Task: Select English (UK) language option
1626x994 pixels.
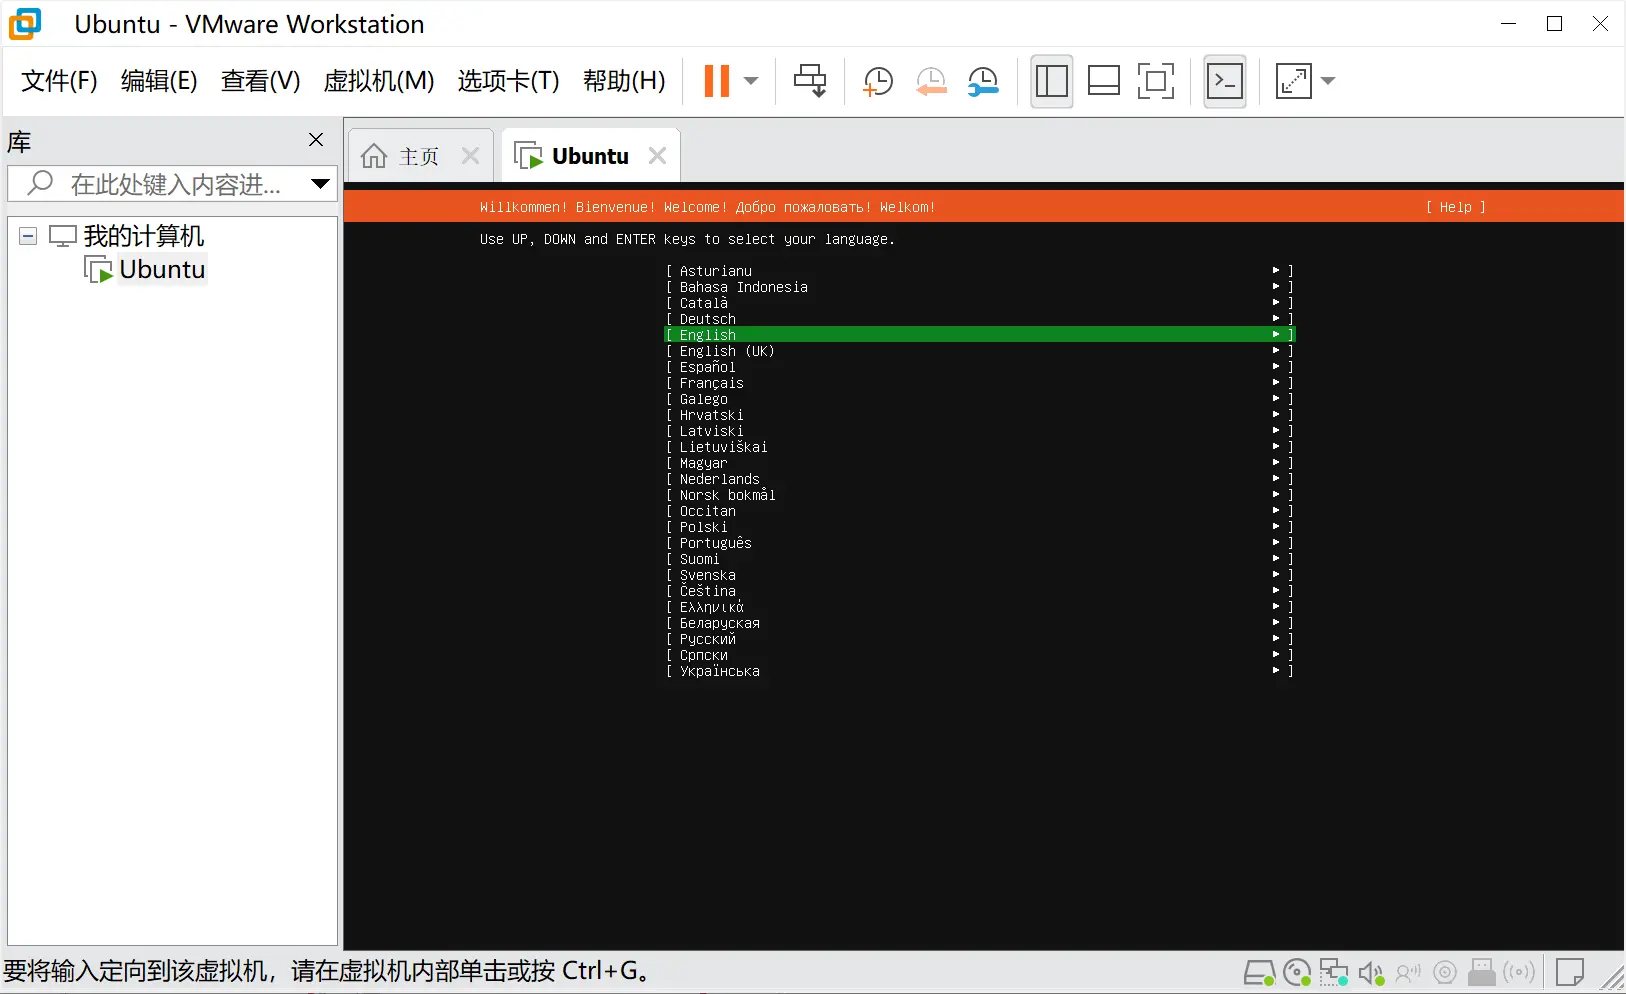Action: point(980,351)
